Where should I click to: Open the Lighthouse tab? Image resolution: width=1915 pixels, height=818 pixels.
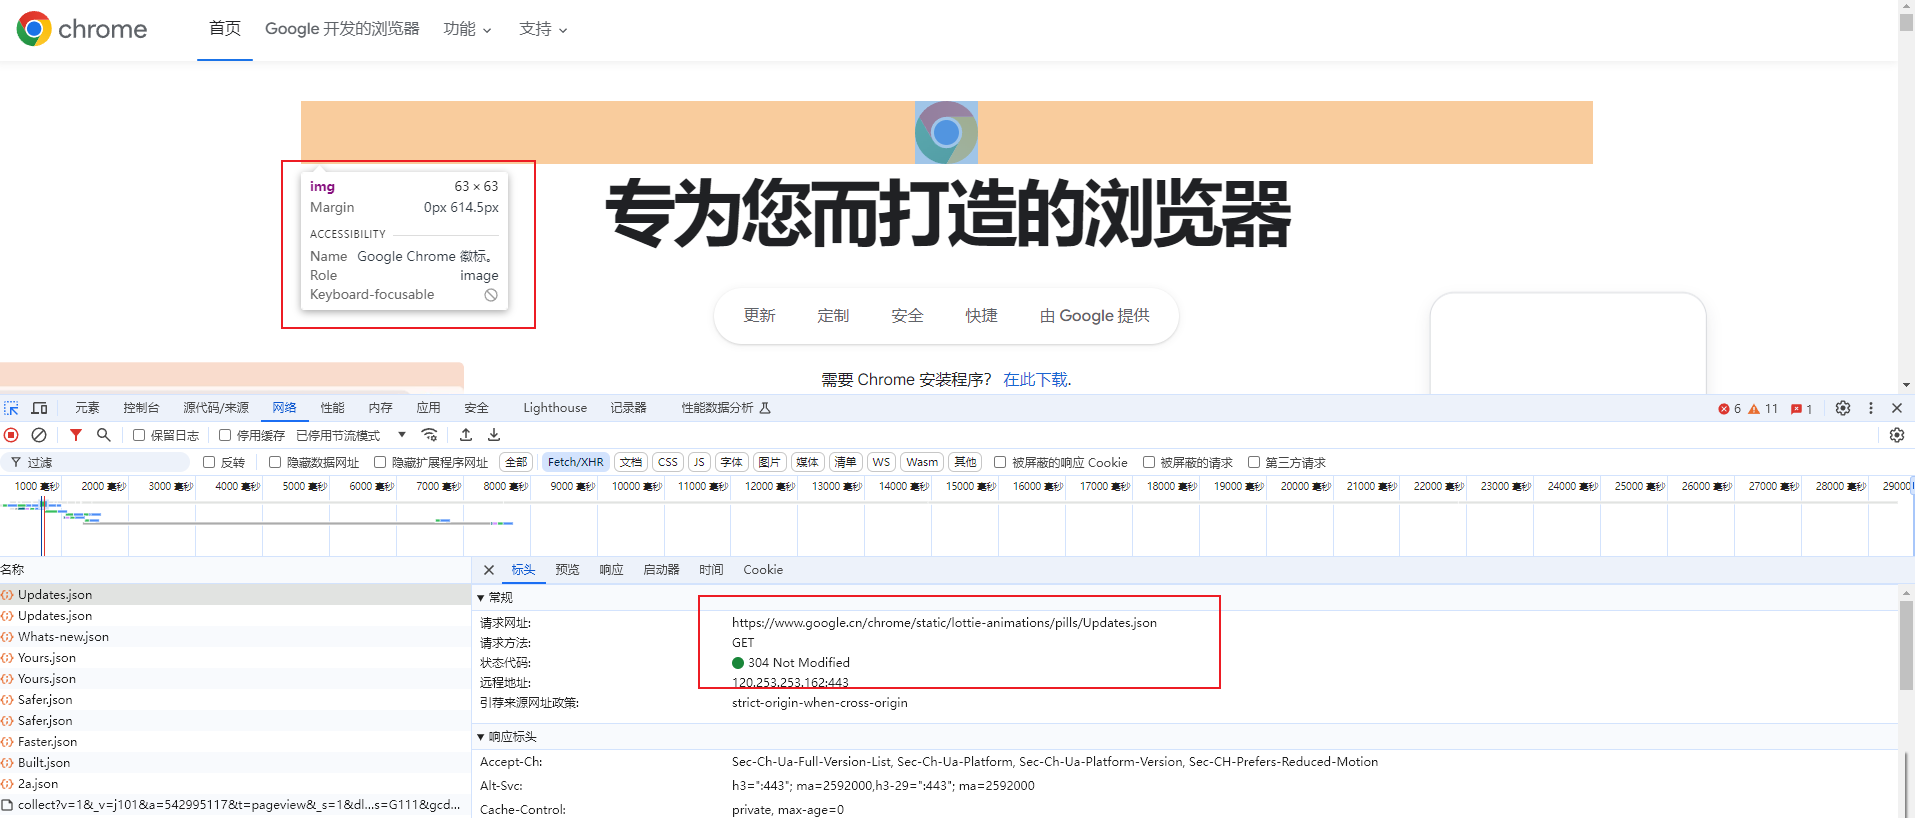(555, 408)
